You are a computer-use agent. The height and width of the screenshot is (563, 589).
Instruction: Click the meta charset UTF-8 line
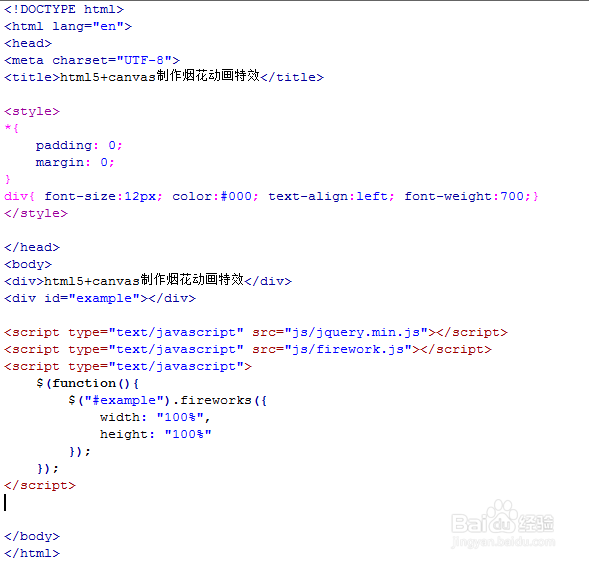[92, 60]
